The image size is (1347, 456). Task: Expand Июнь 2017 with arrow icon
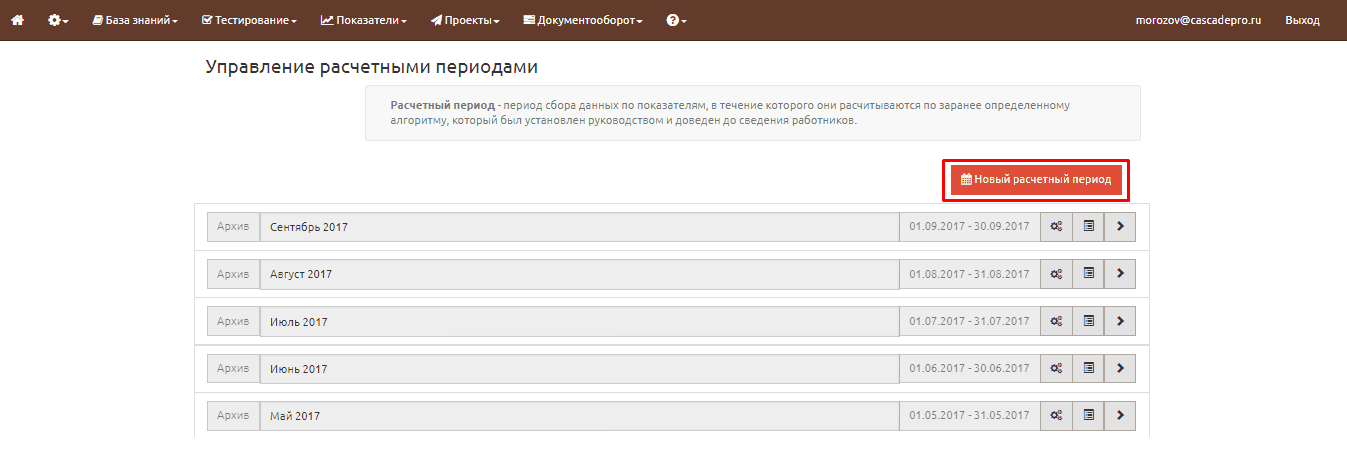(1120, 369)
